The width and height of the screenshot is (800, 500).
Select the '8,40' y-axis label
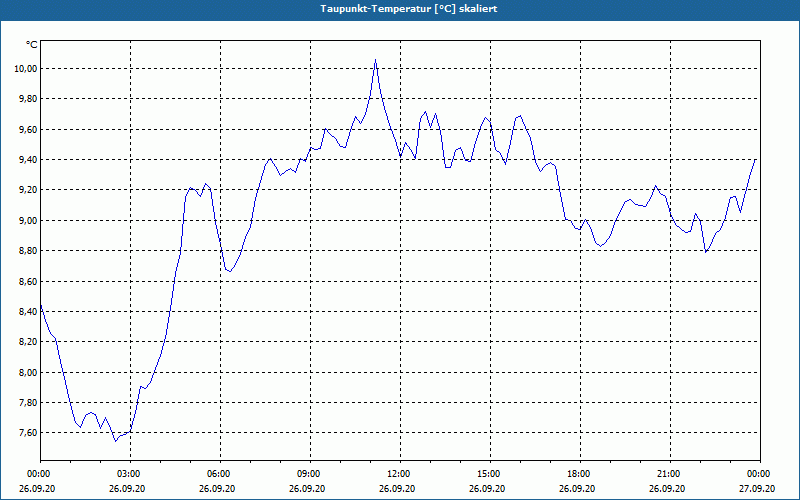coord(28,312)
